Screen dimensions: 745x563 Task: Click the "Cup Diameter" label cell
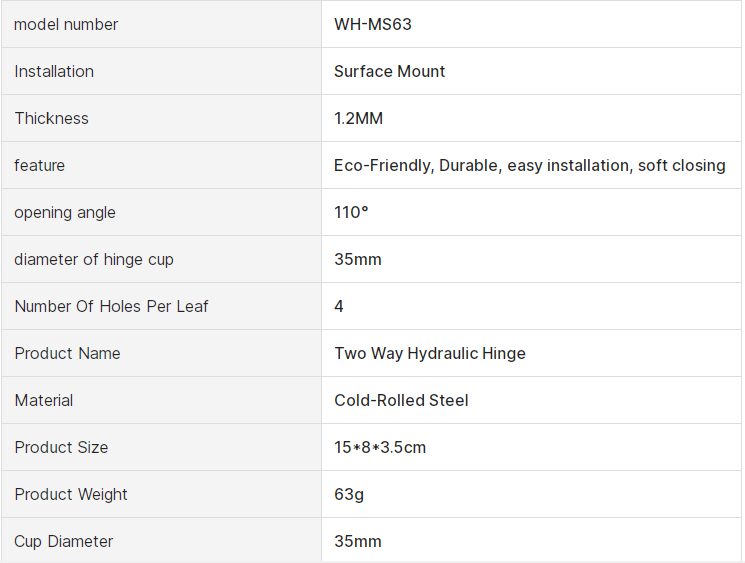(64, 541)
